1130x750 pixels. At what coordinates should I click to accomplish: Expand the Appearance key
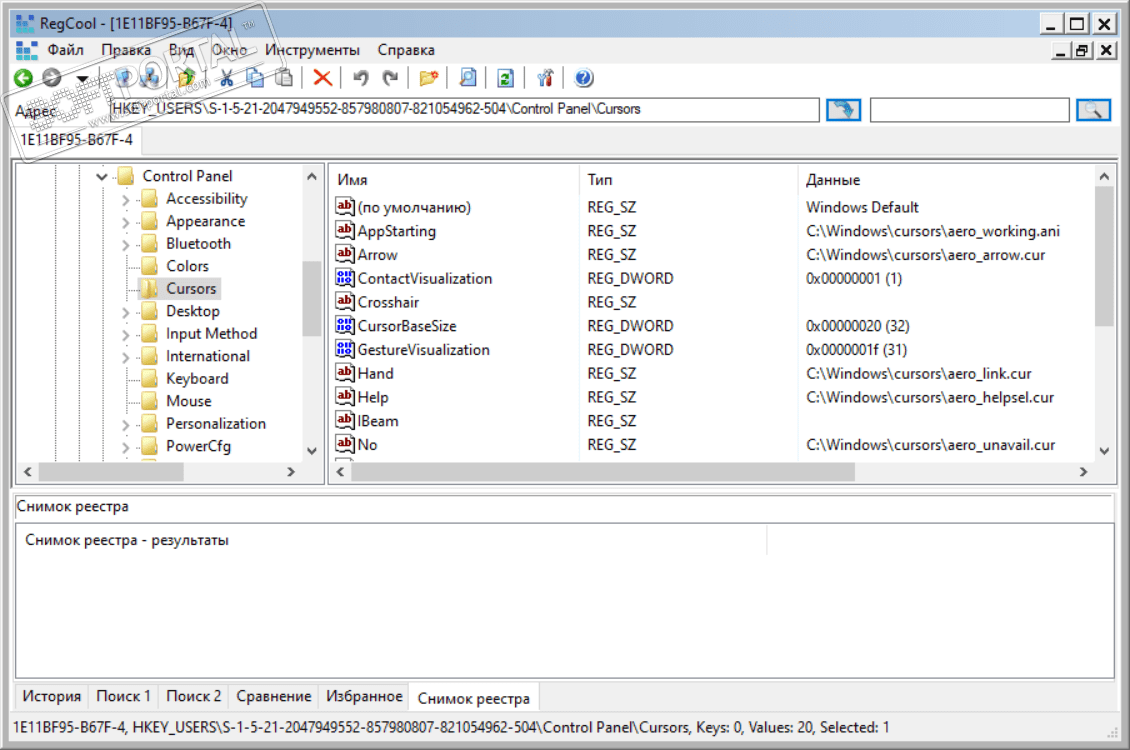(x=125, y=222)
